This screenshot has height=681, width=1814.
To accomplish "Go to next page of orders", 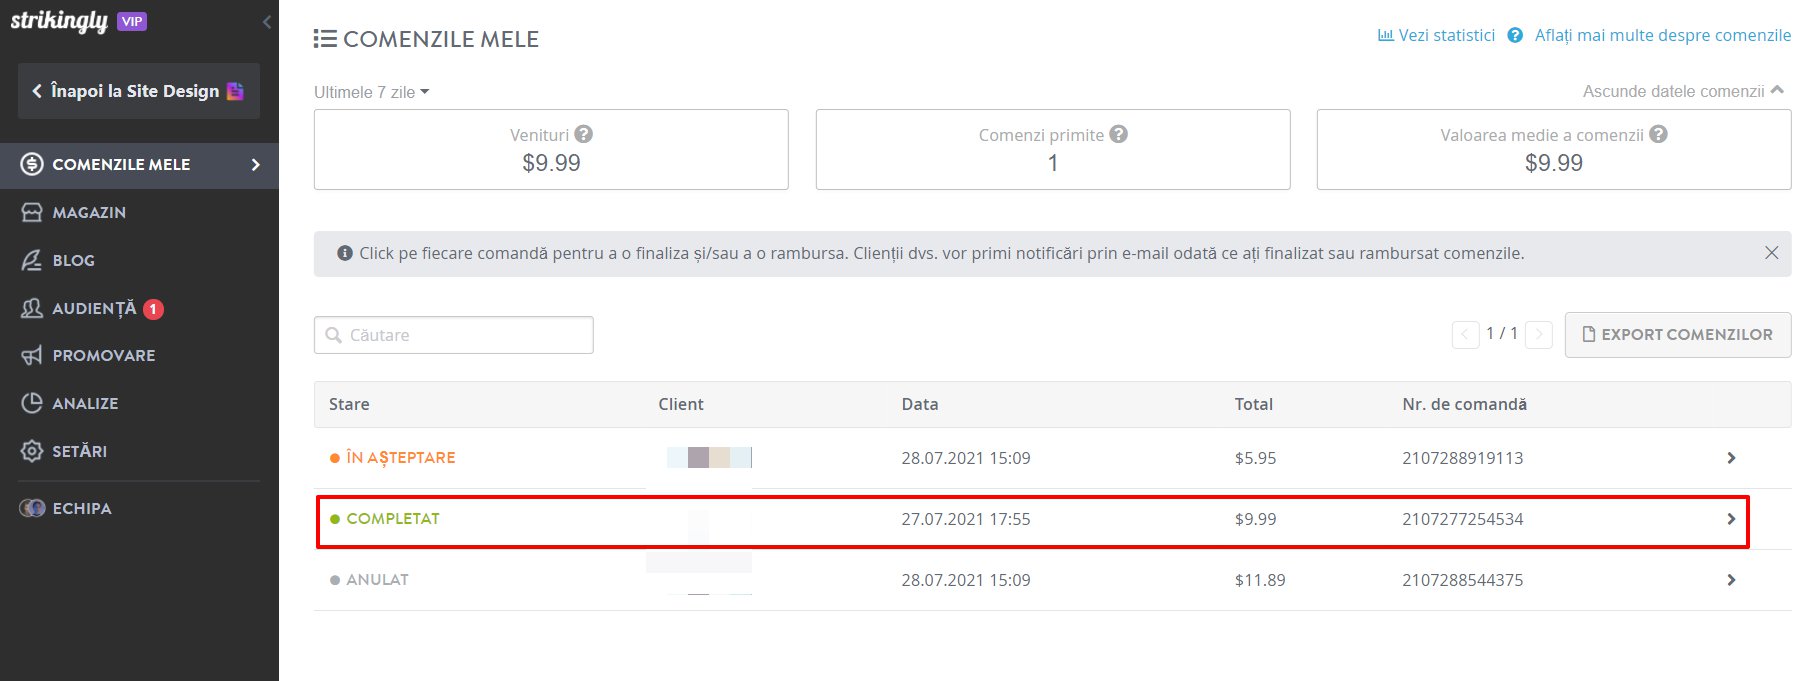I will pos(1539,334).
